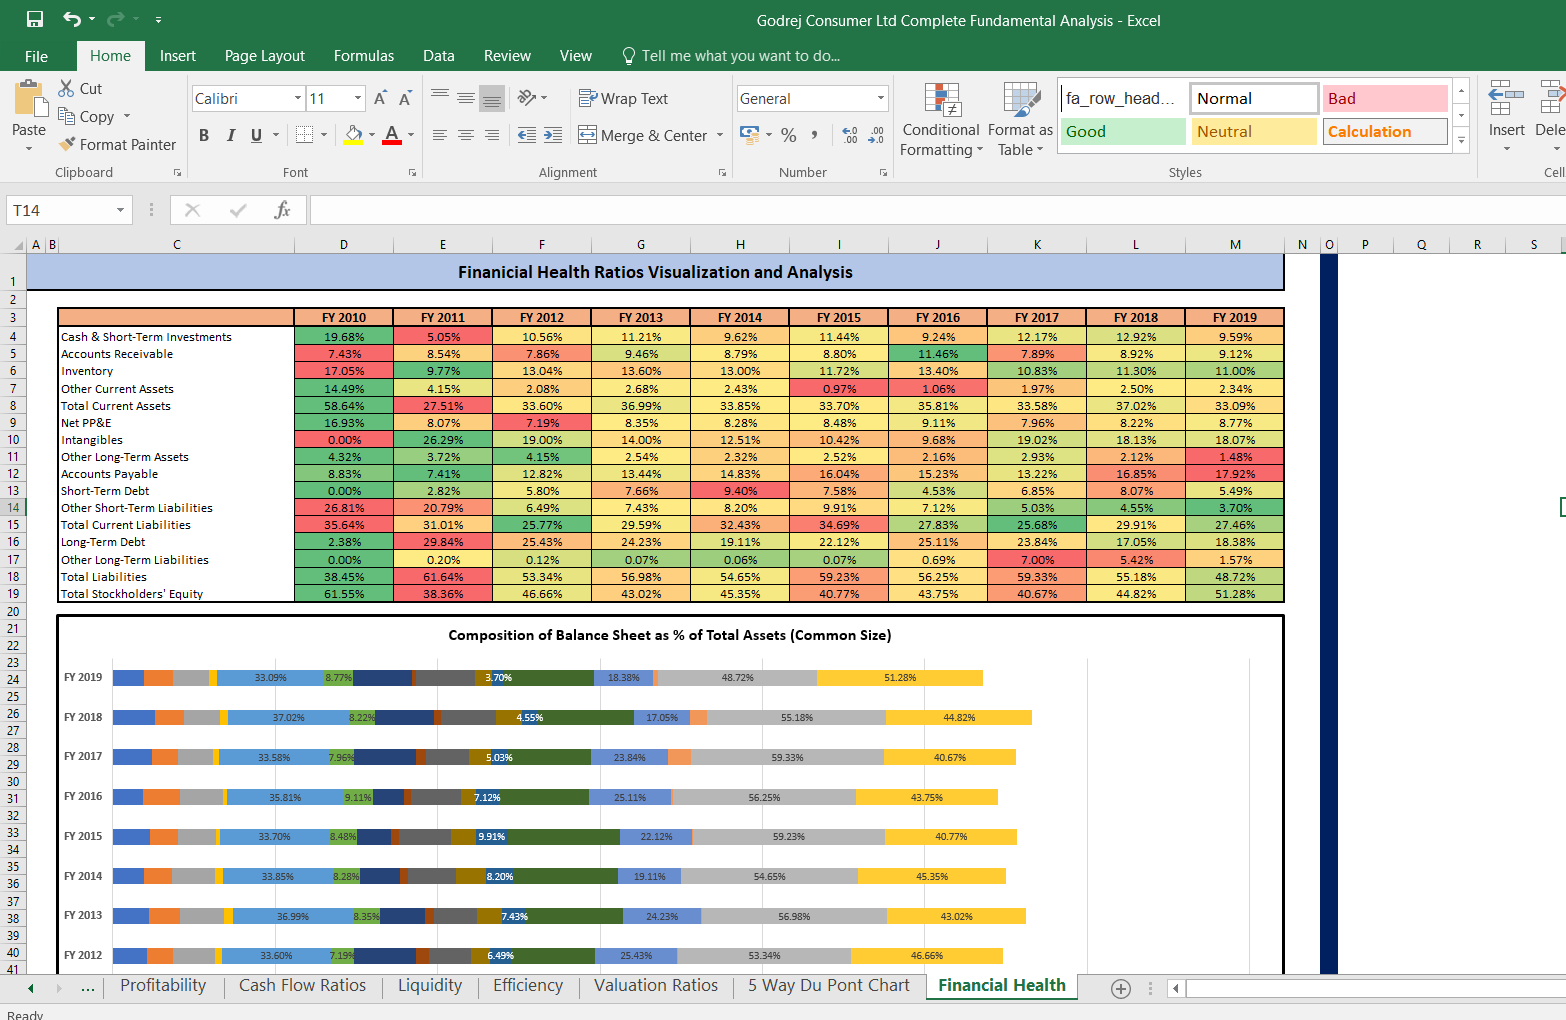The image size is (1566, 1020).
Task: Click the Orientation text rotation icon
Action: click(528, 98)
